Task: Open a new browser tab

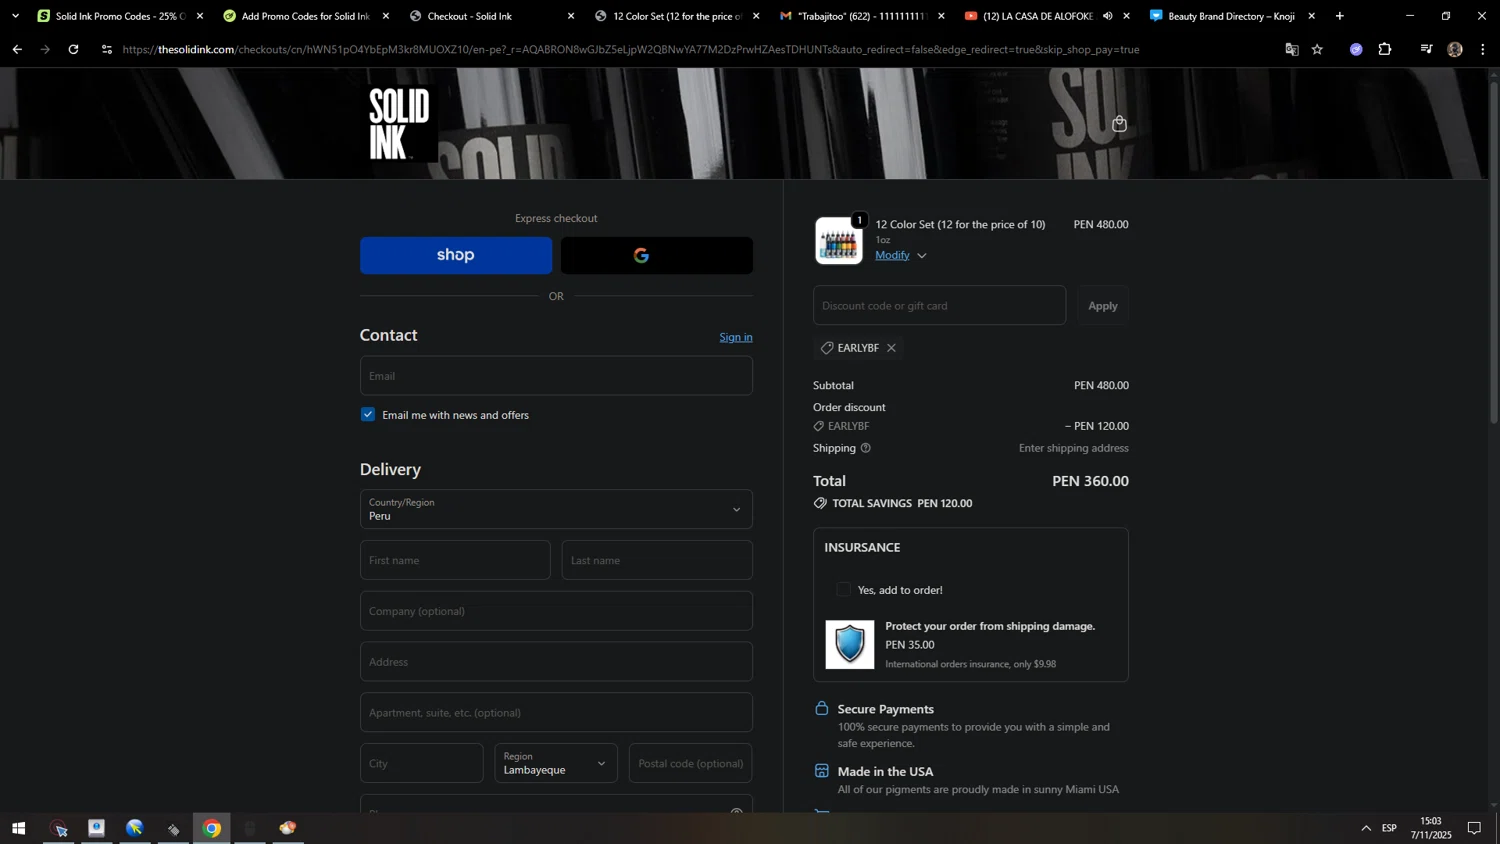Action: tap(1340, 16)
